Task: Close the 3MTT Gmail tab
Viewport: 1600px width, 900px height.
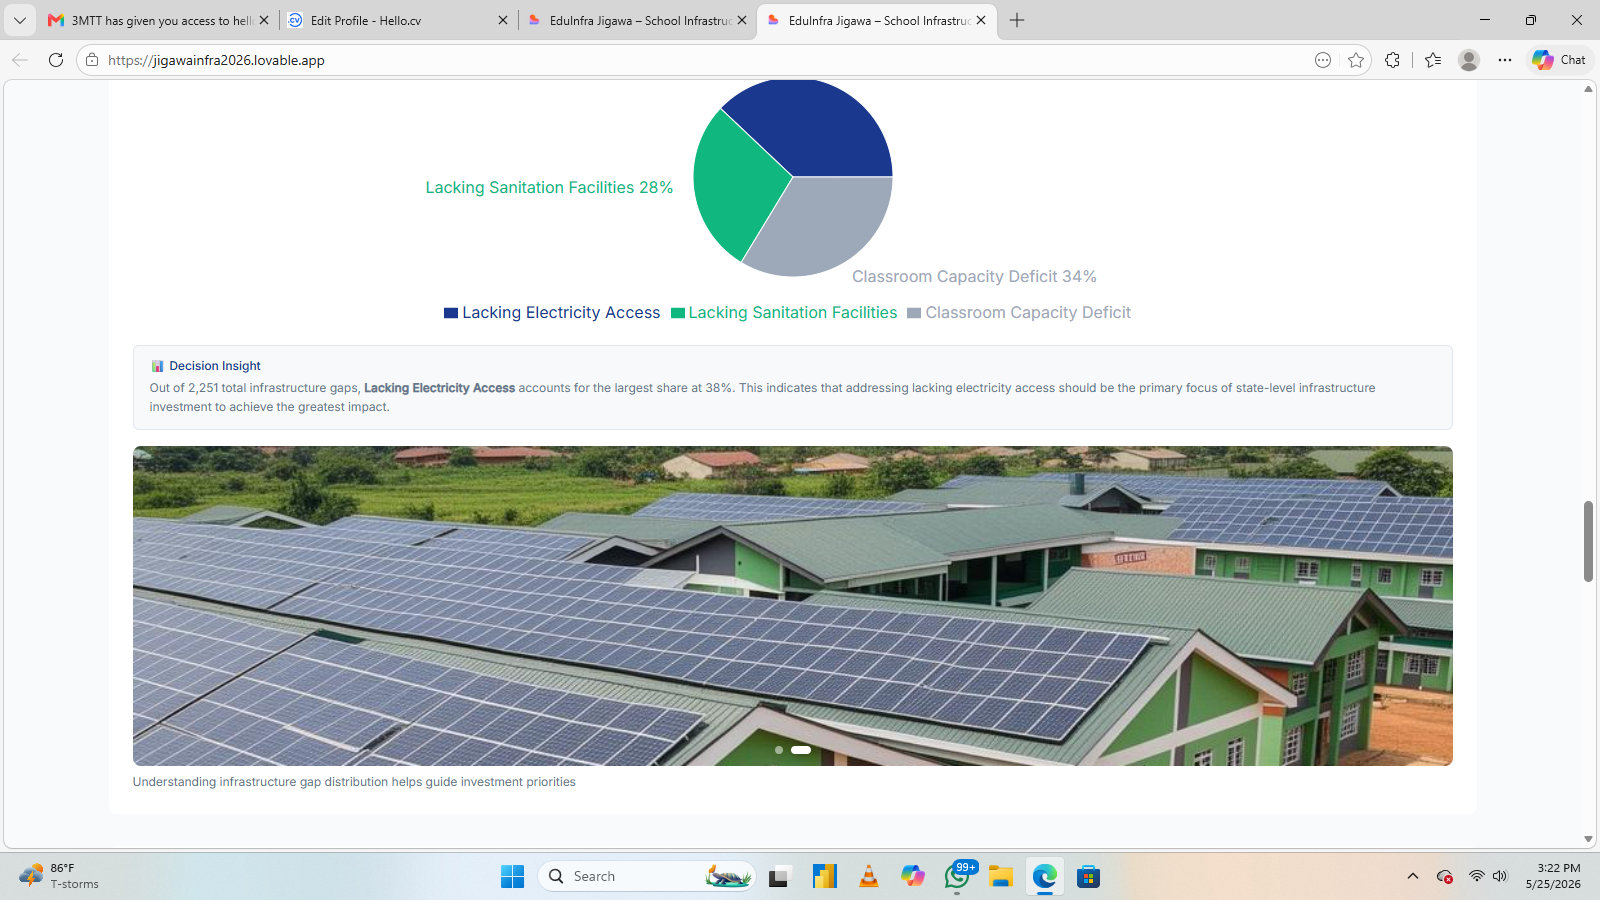Action: 264,20
